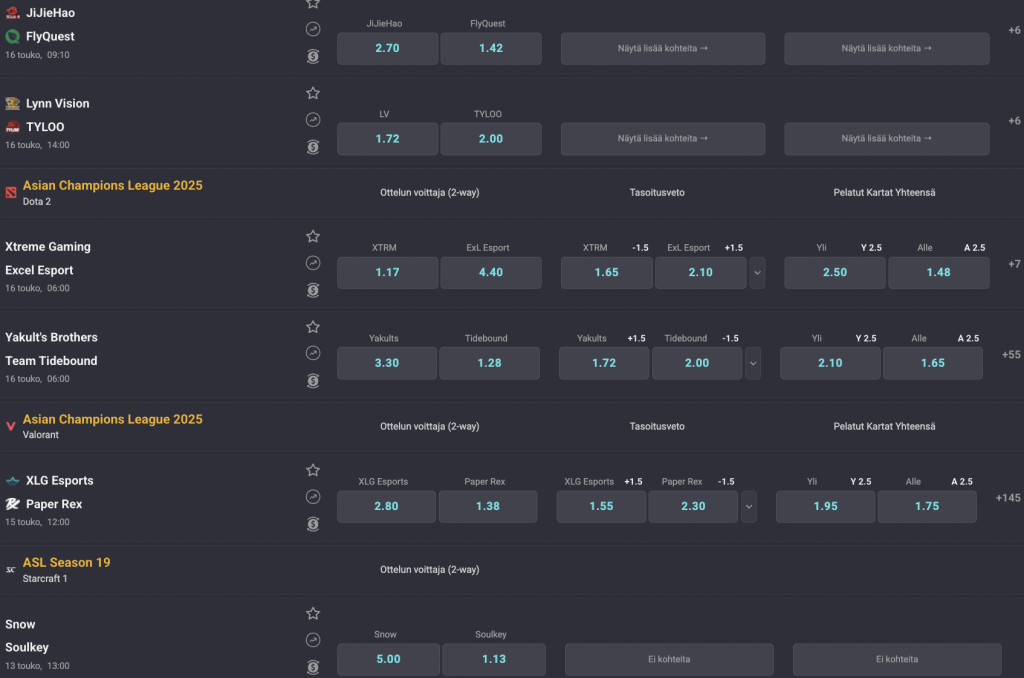Click the TYLOO team logo
The image size is (1024, 678).
point(12,127)
